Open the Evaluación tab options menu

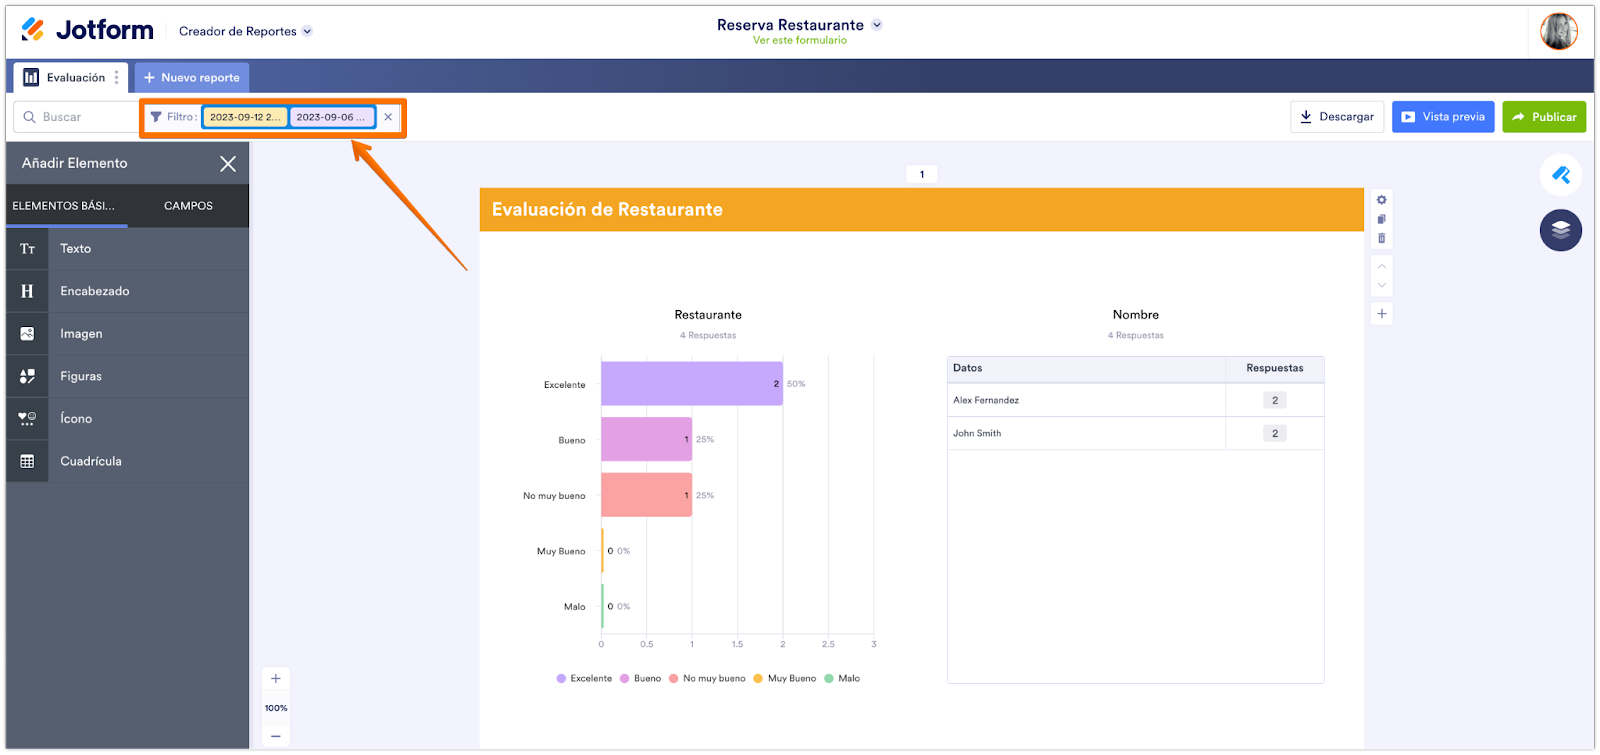[116, 77]
